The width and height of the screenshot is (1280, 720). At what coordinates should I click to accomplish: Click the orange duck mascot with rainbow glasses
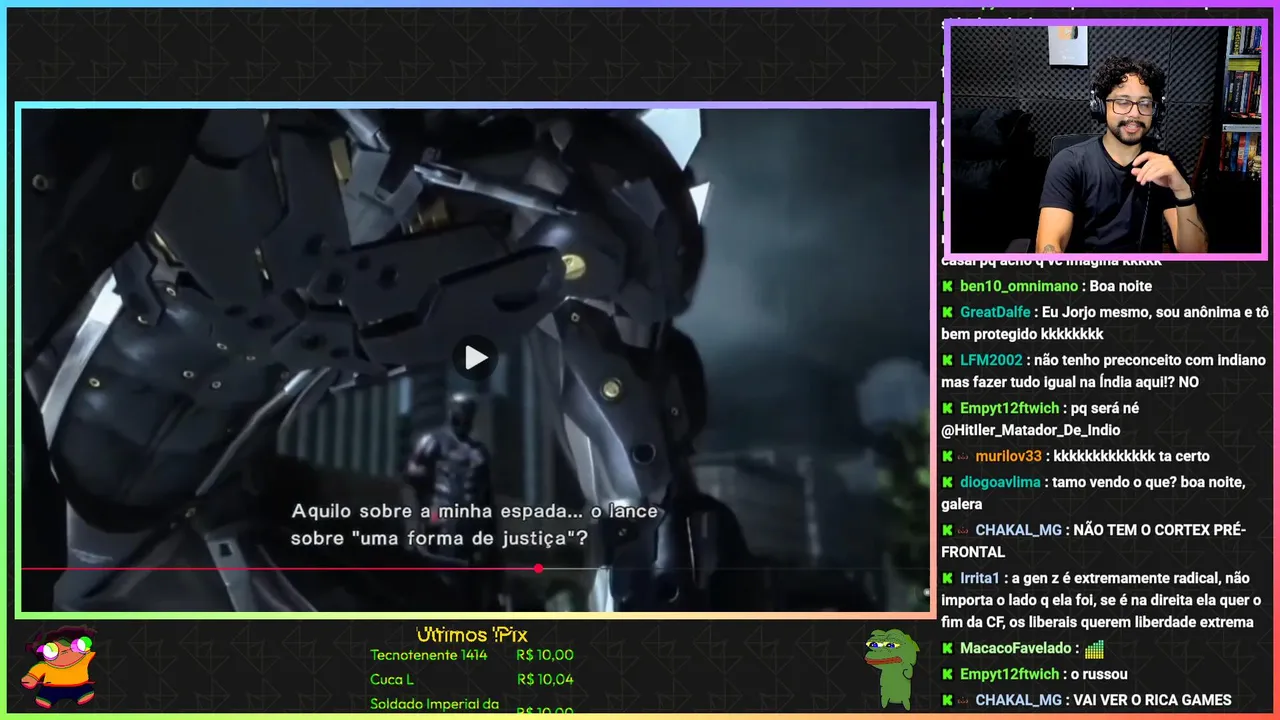(59, 666)
